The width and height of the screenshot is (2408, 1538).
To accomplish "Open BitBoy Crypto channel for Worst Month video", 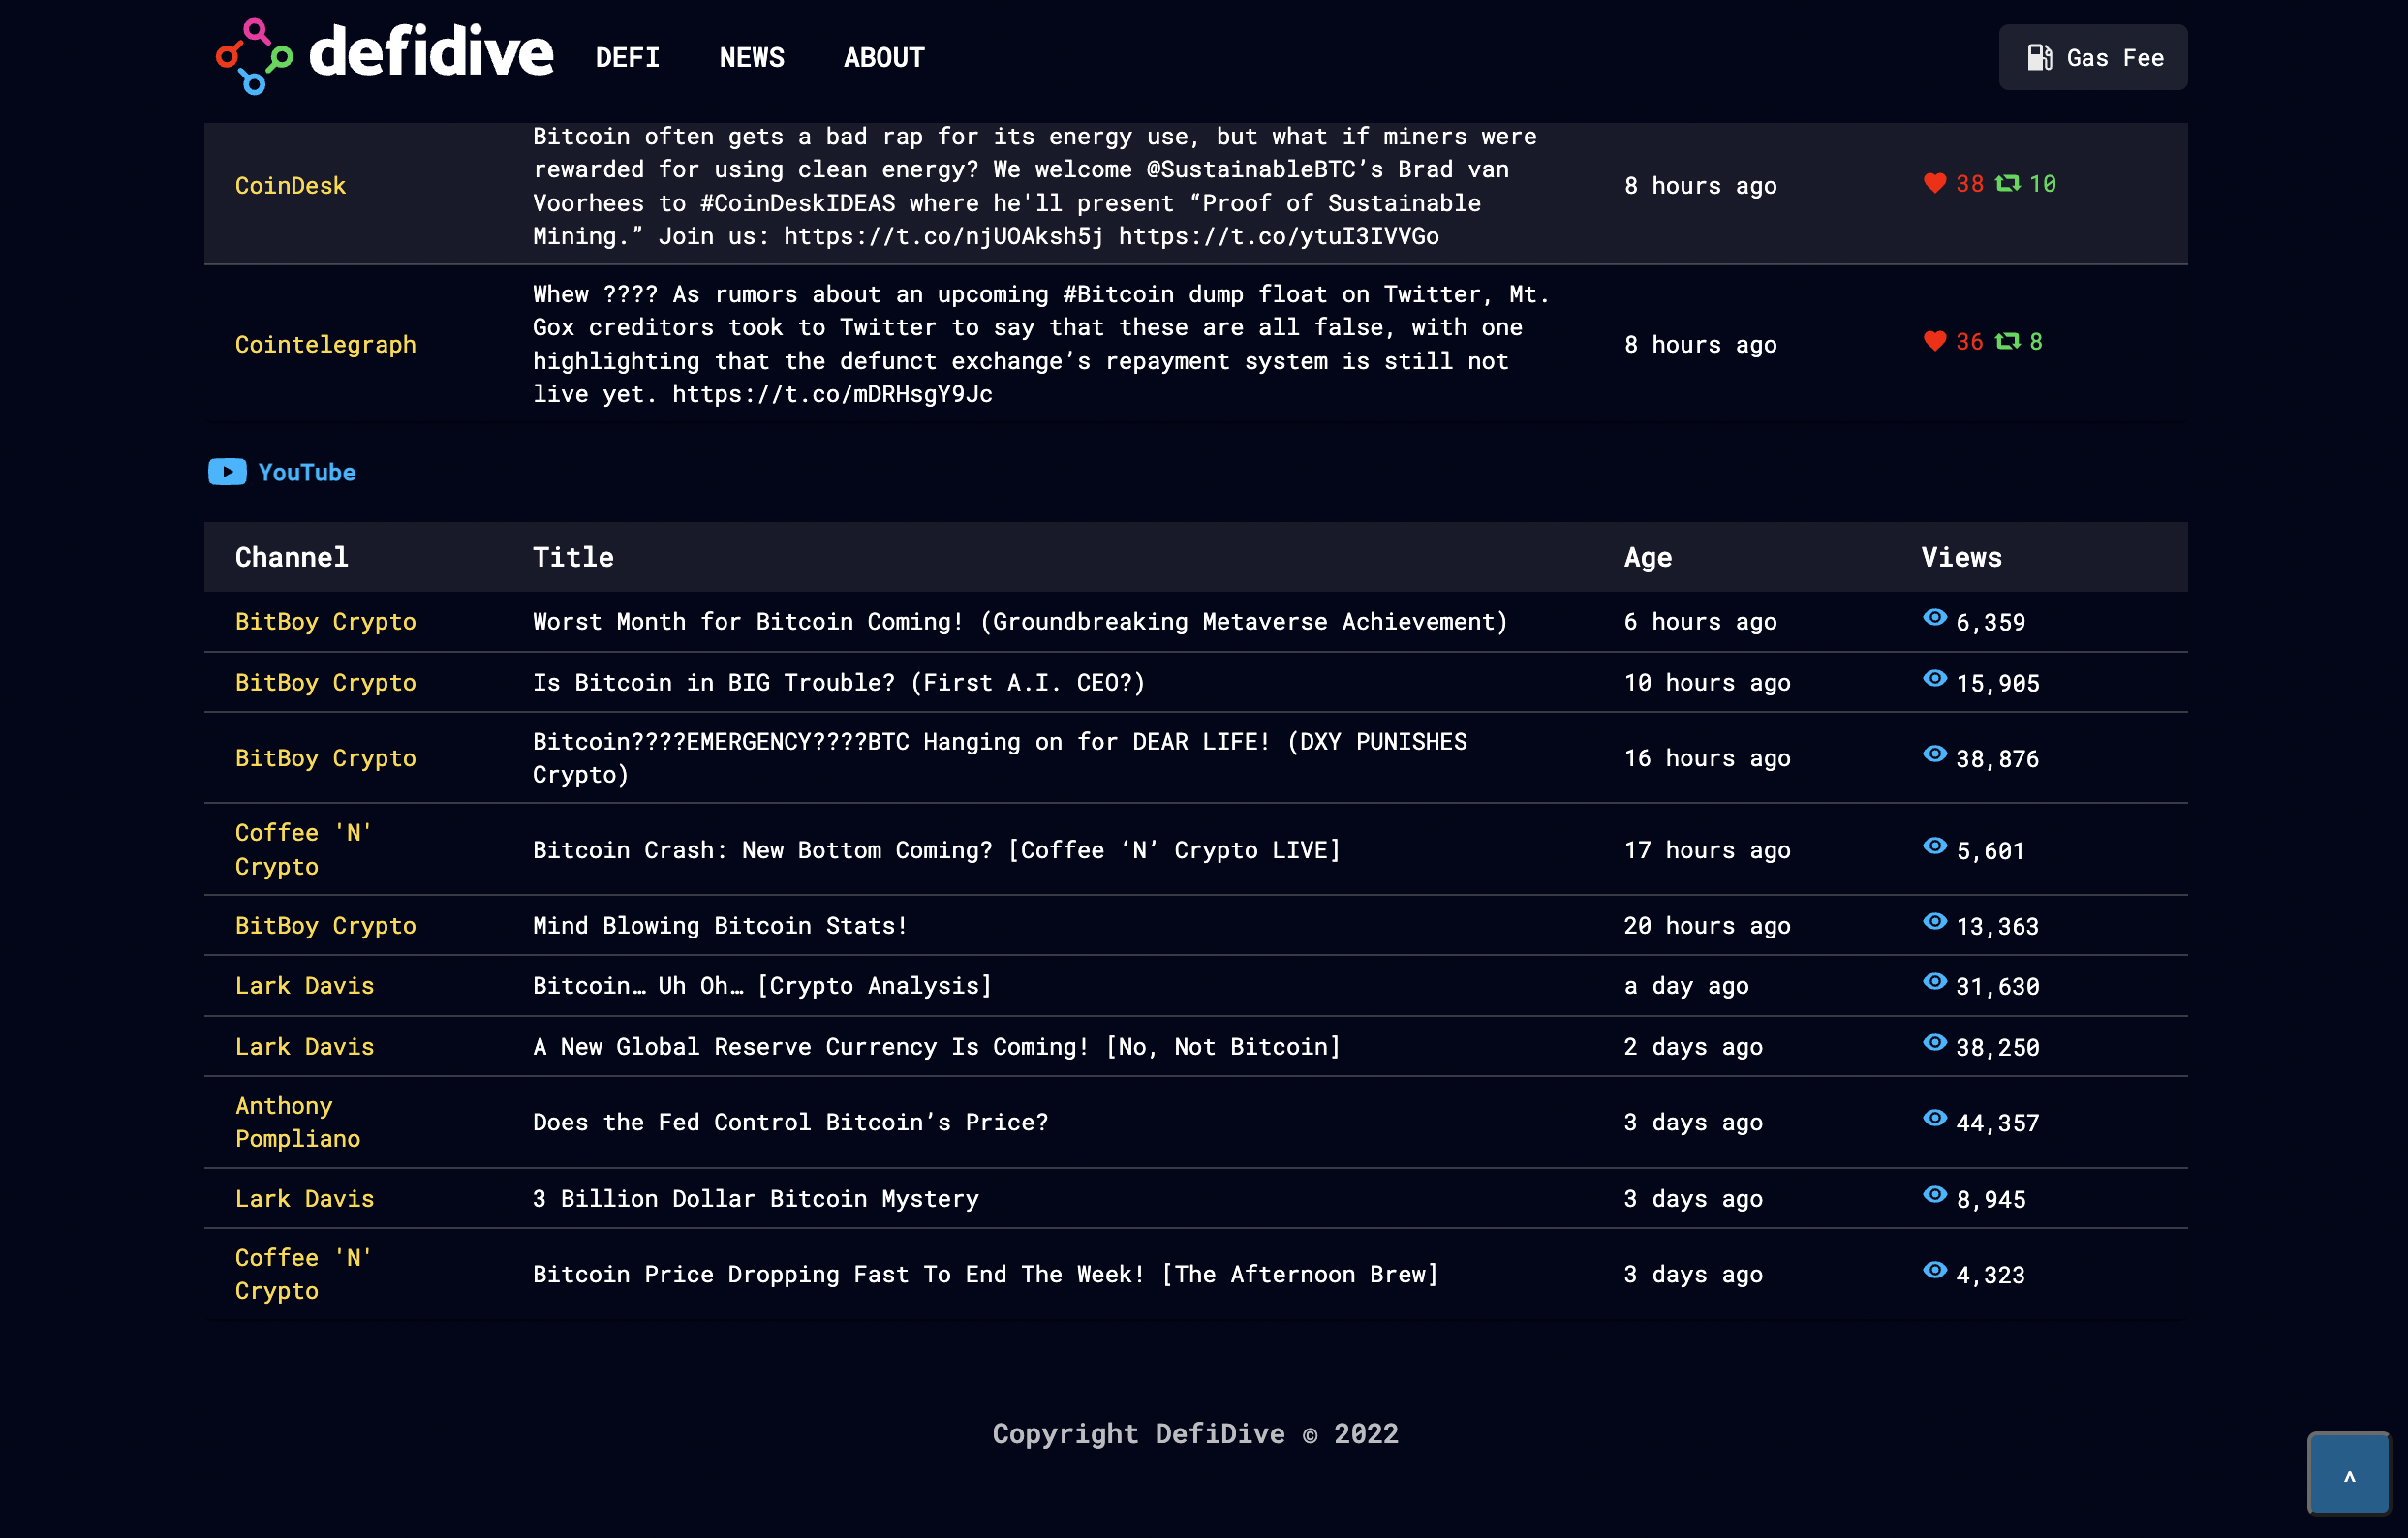I will click(x=325, y=621).
